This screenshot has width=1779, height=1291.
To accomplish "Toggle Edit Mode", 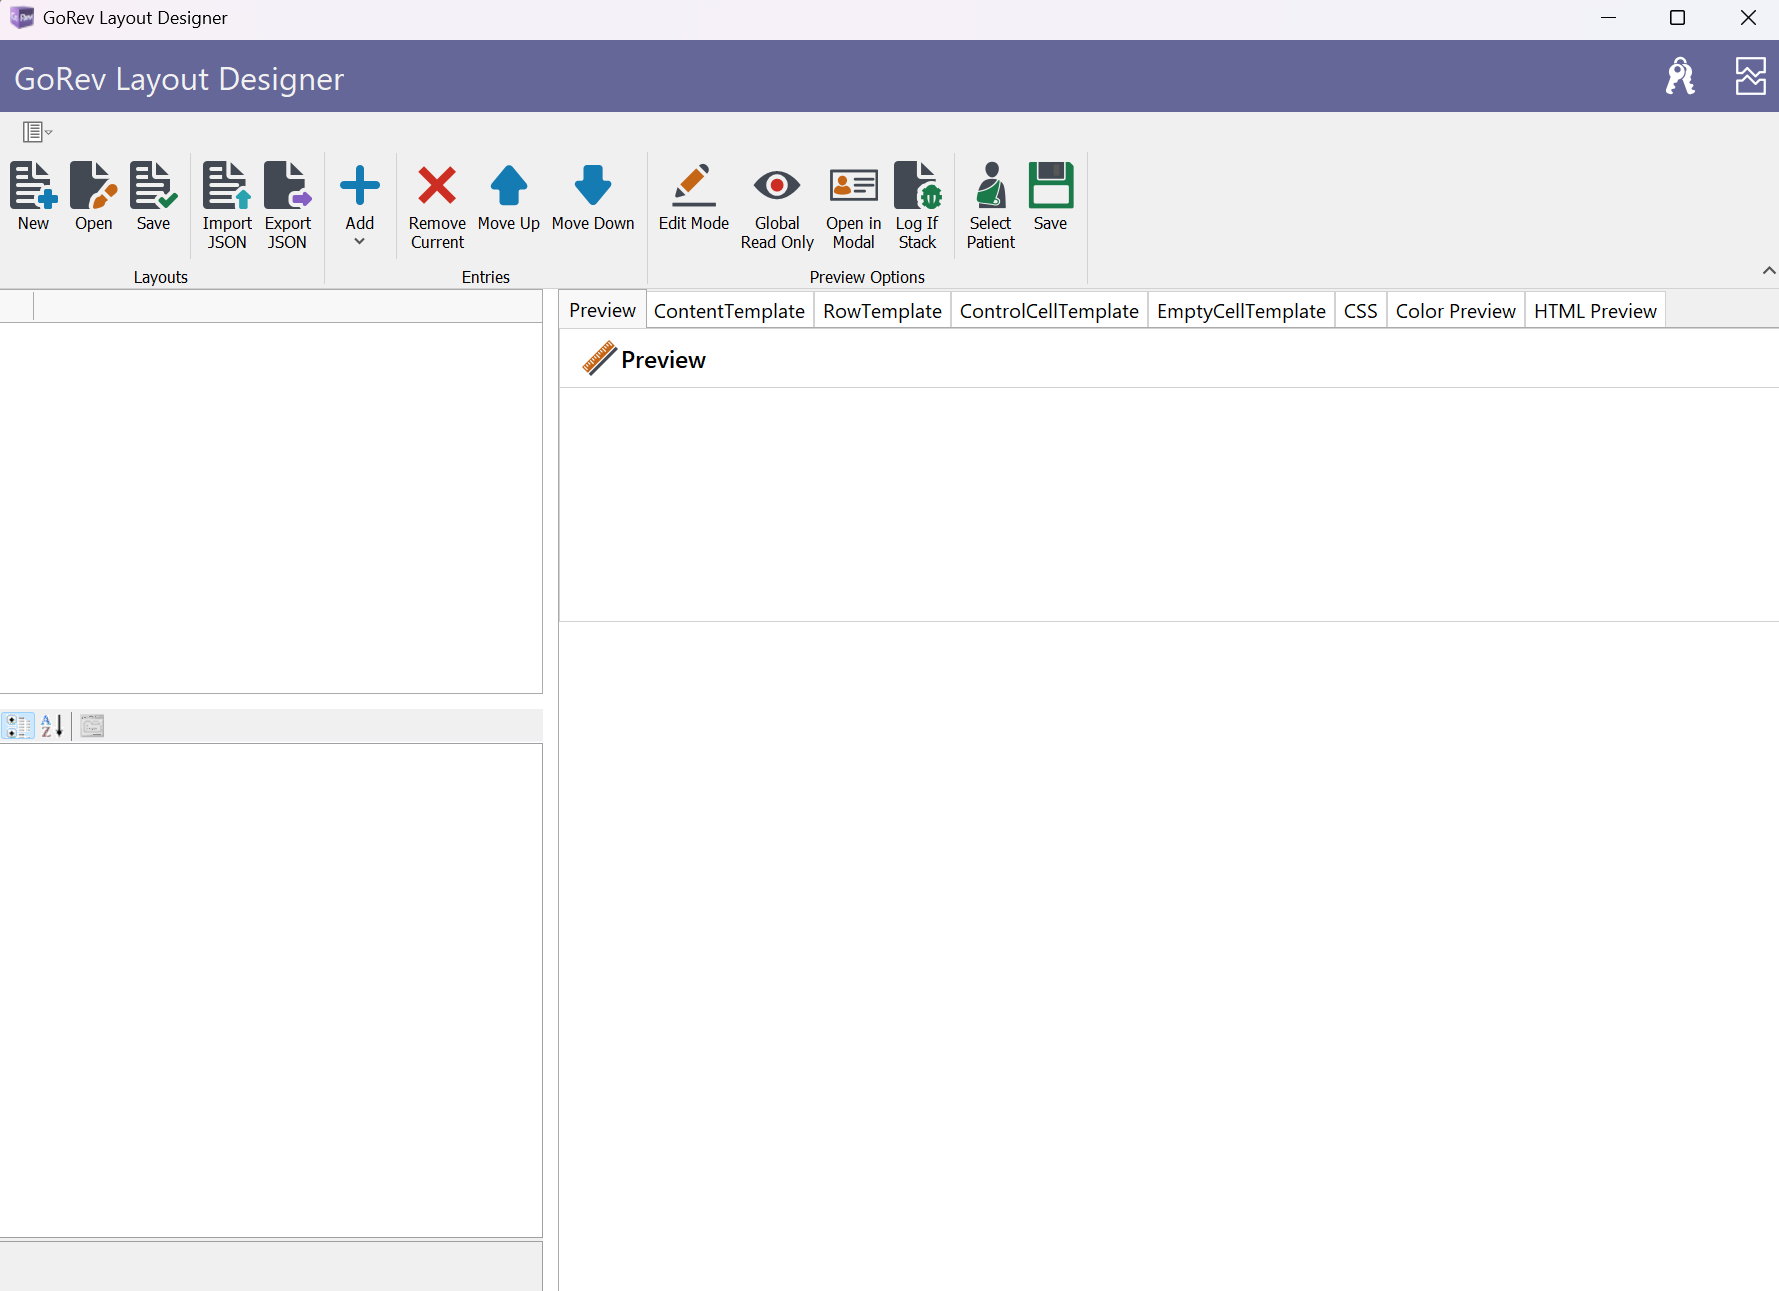I will [694, 198].
